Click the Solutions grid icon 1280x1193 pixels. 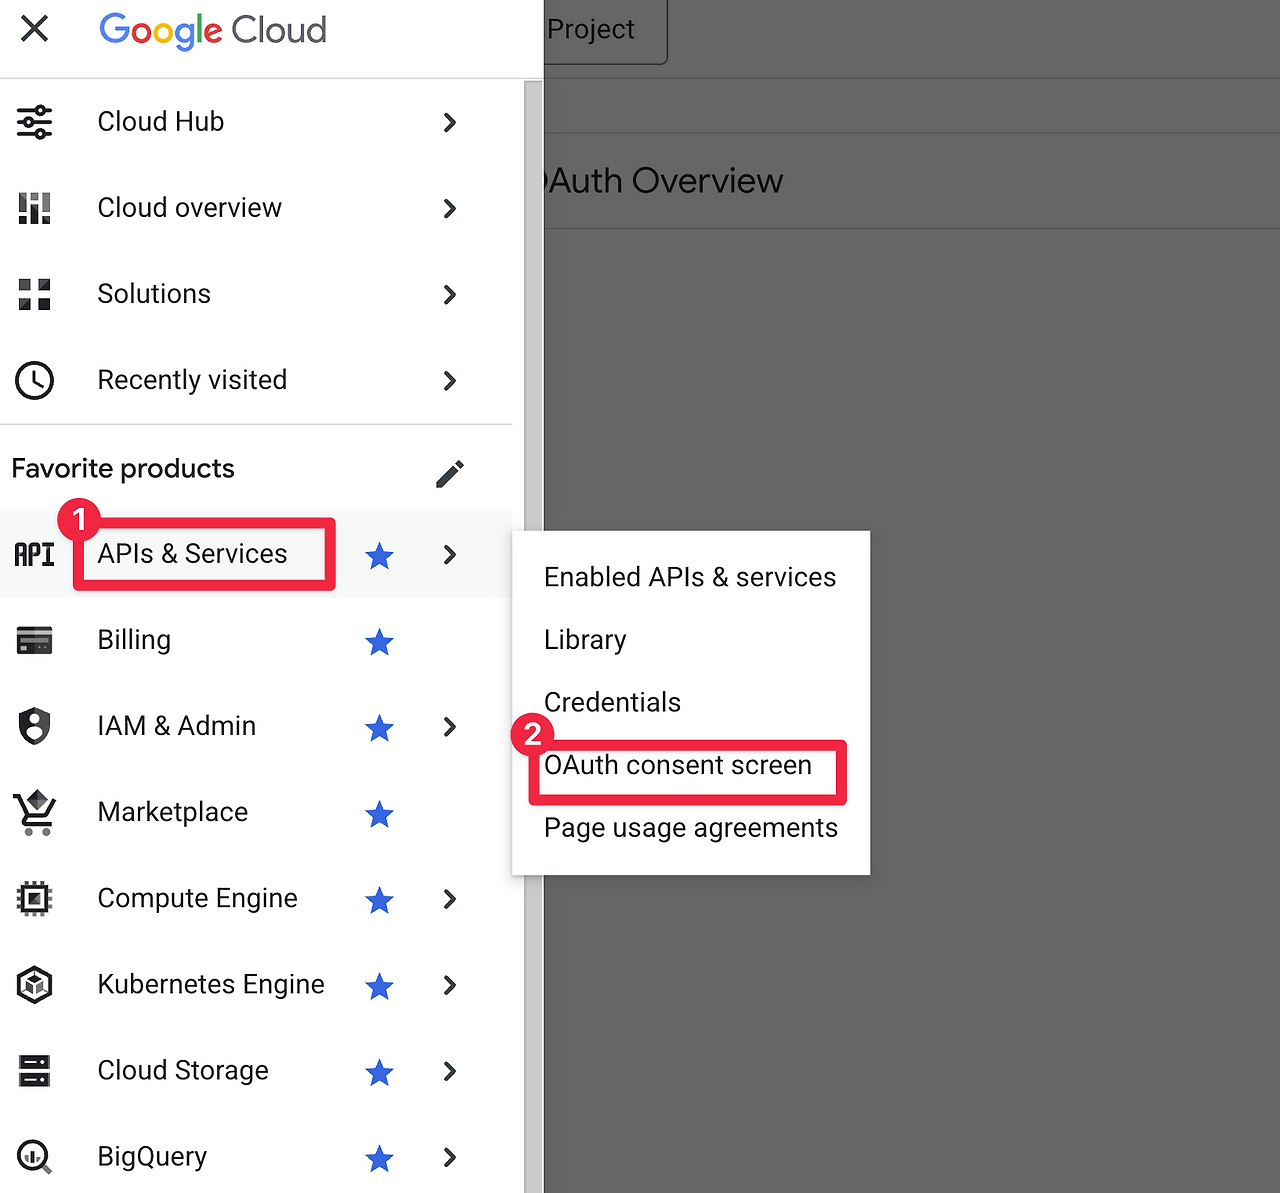pos(35,294)
